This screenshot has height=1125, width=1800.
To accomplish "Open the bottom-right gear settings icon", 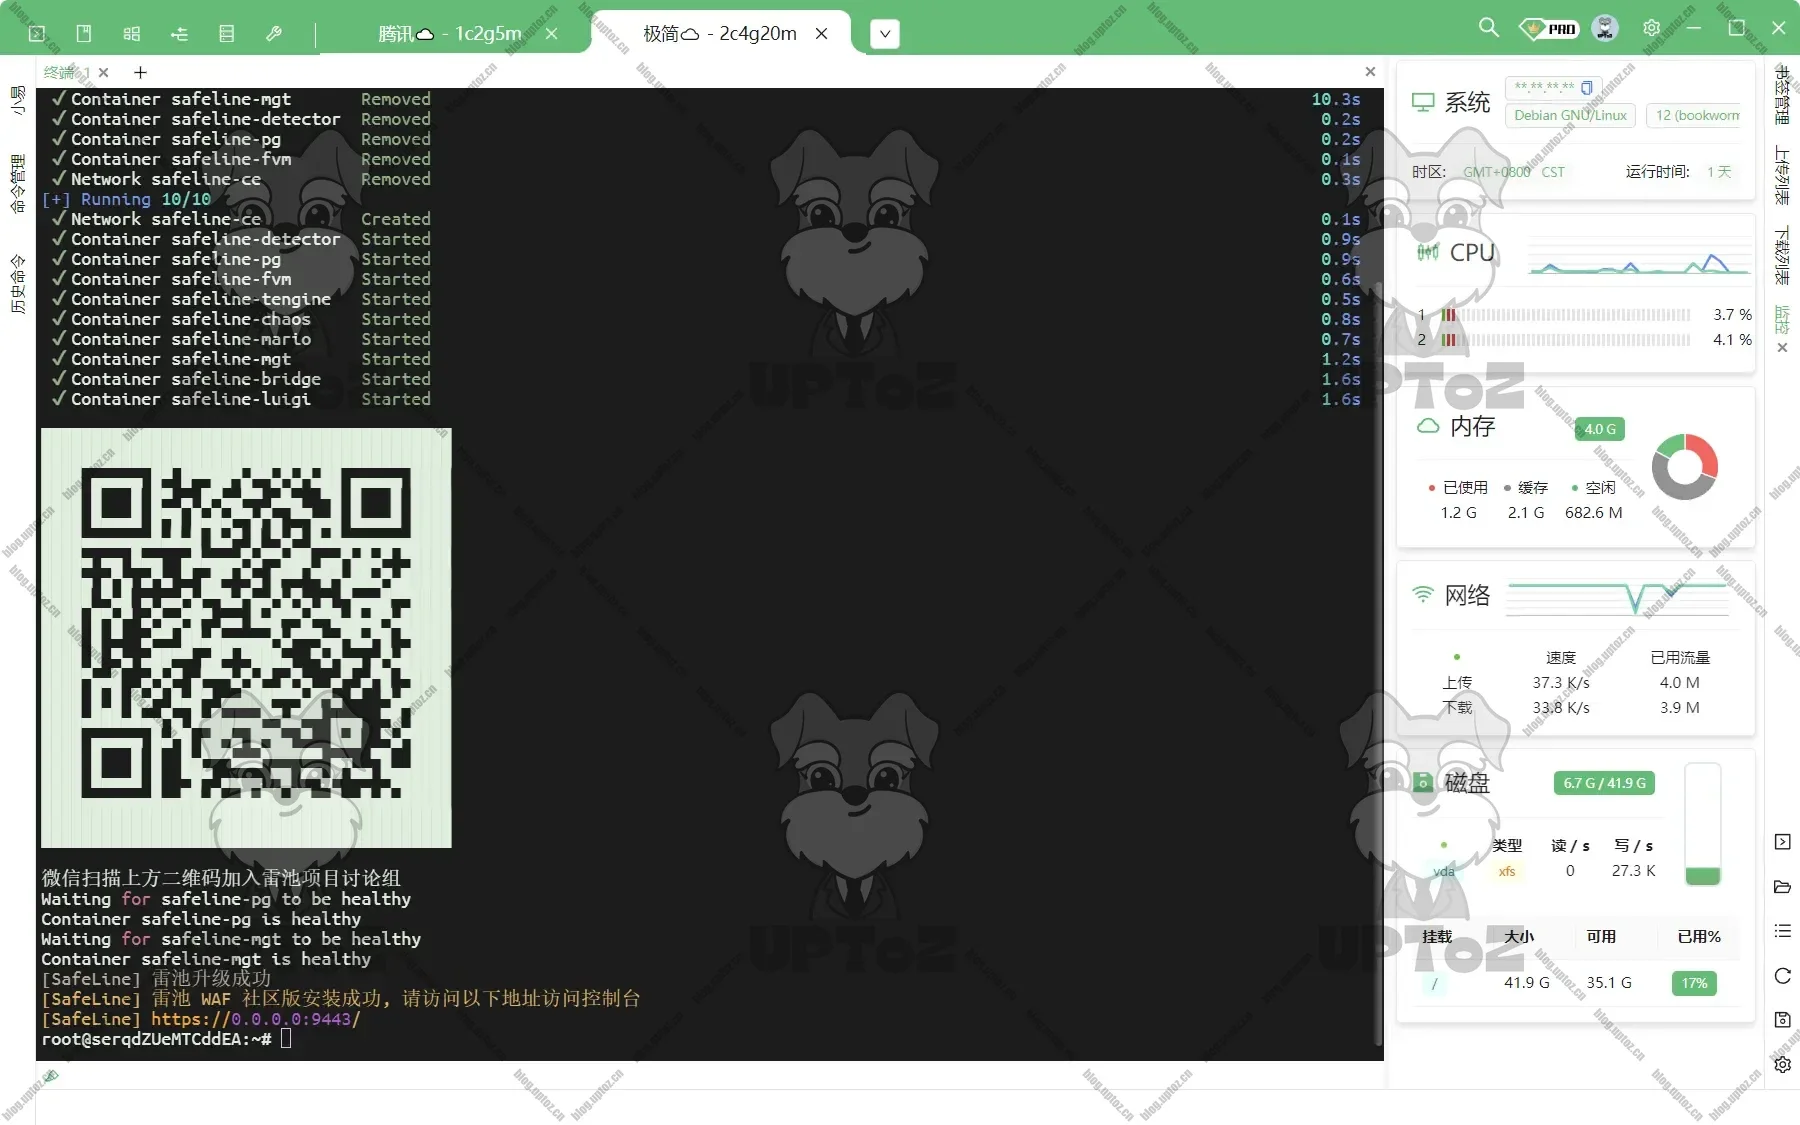I will point(1782,1065).
